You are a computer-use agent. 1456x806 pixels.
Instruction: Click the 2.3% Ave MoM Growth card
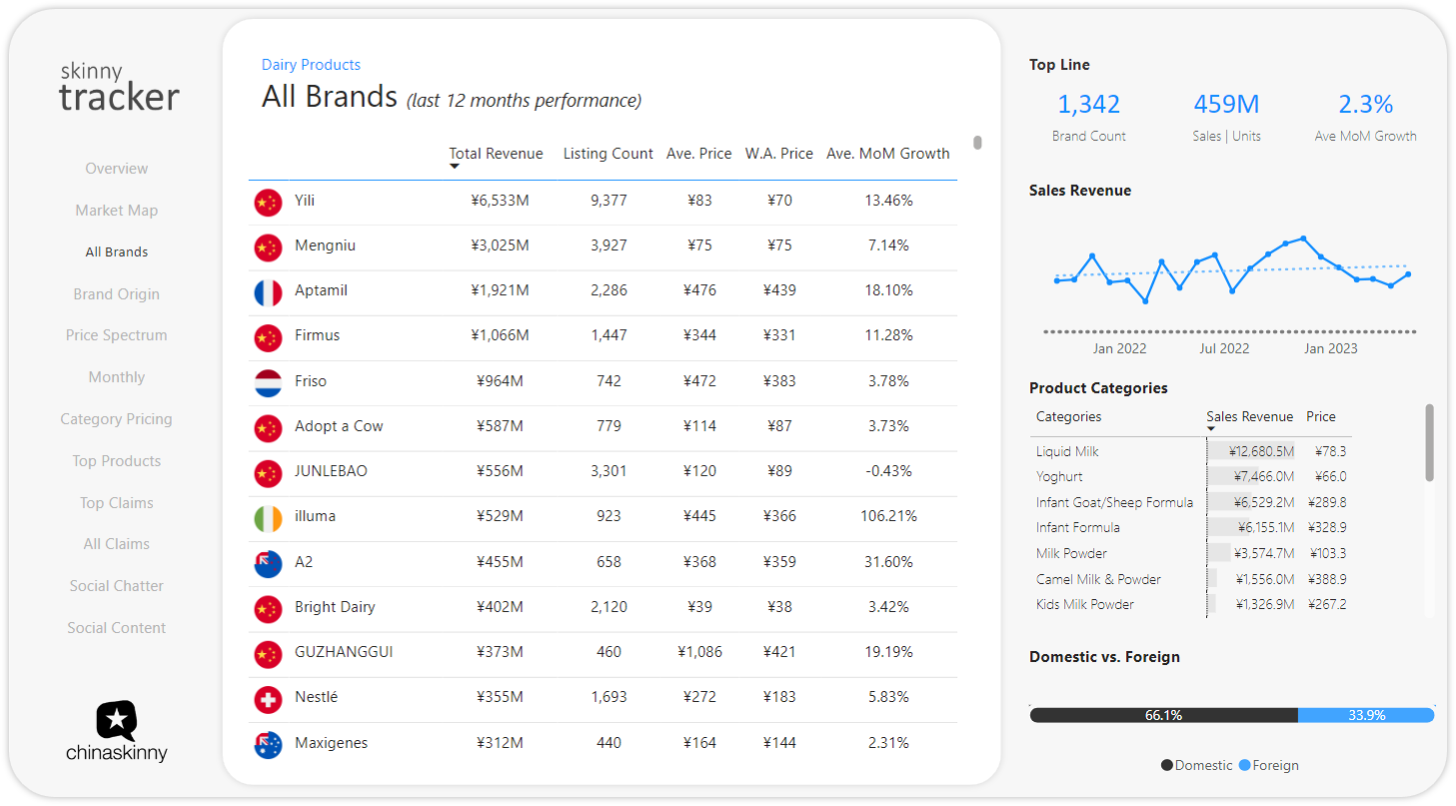click(x=1366, y=117)
